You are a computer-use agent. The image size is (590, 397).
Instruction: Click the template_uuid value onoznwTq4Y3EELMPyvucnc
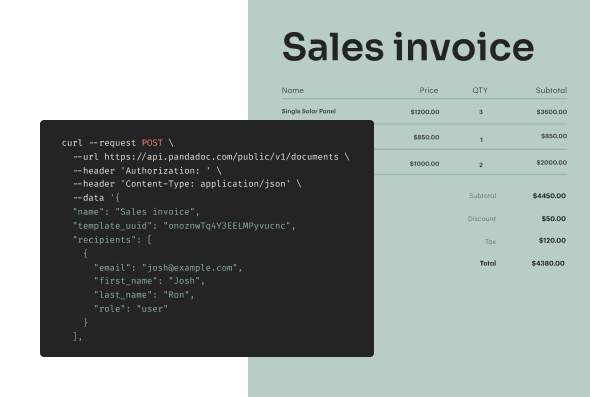(x=227, y=226)
